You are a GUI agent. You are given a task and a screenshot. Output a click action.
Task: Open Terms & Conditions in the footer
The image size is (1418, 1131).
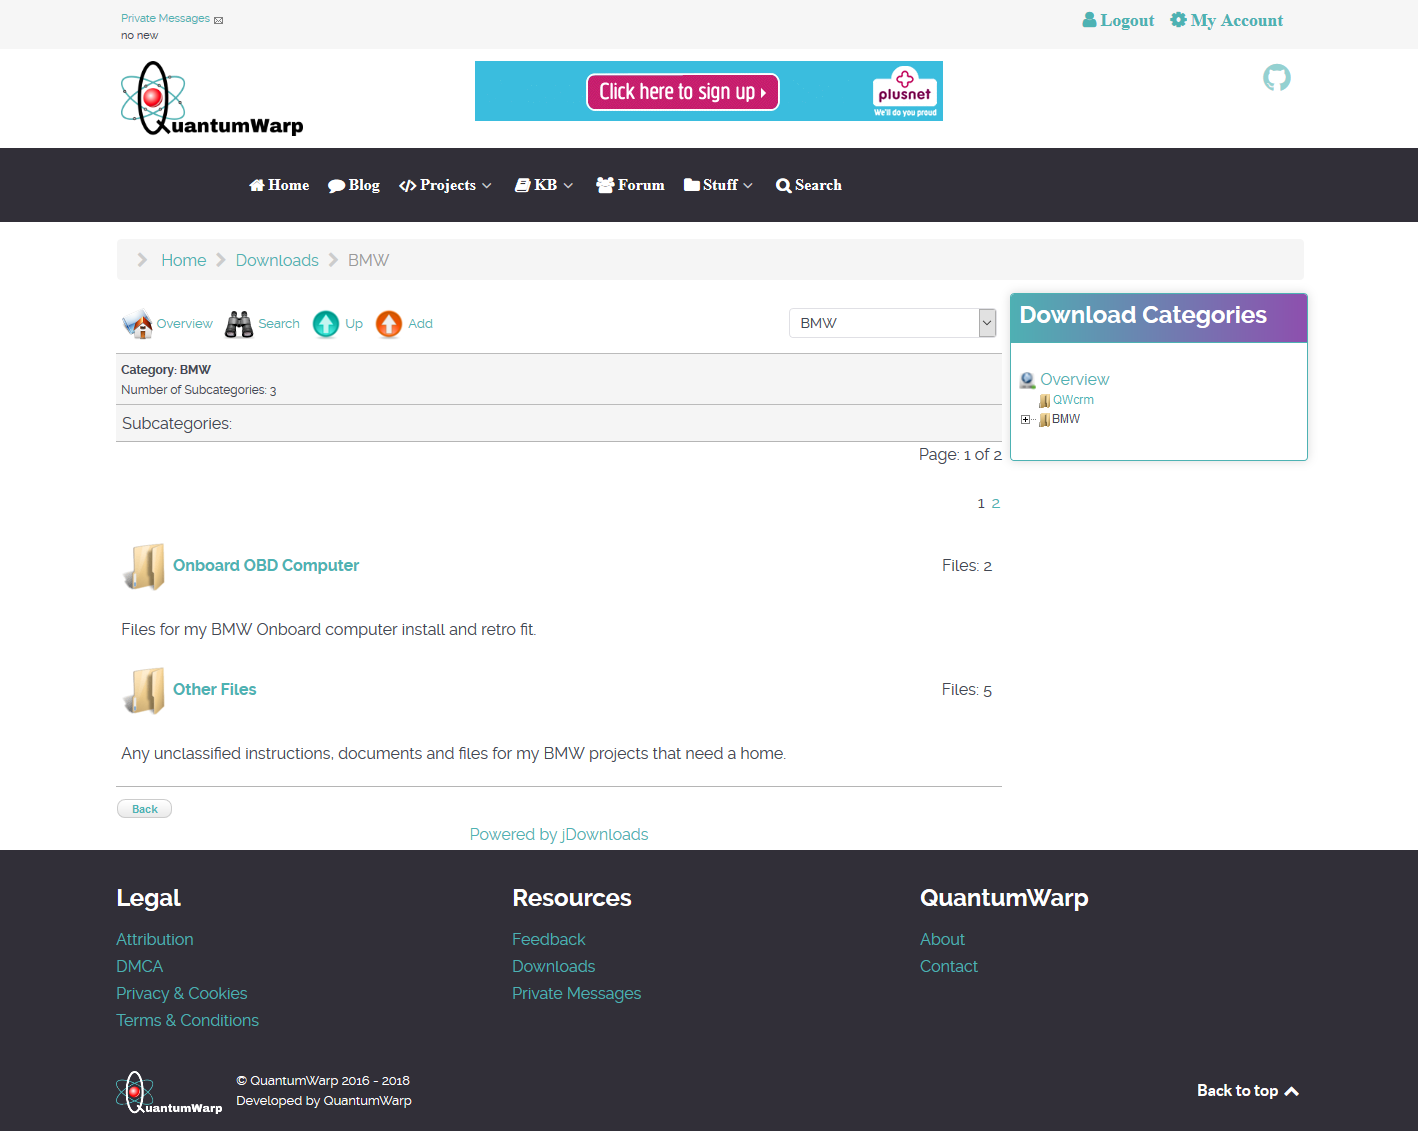187,1020
